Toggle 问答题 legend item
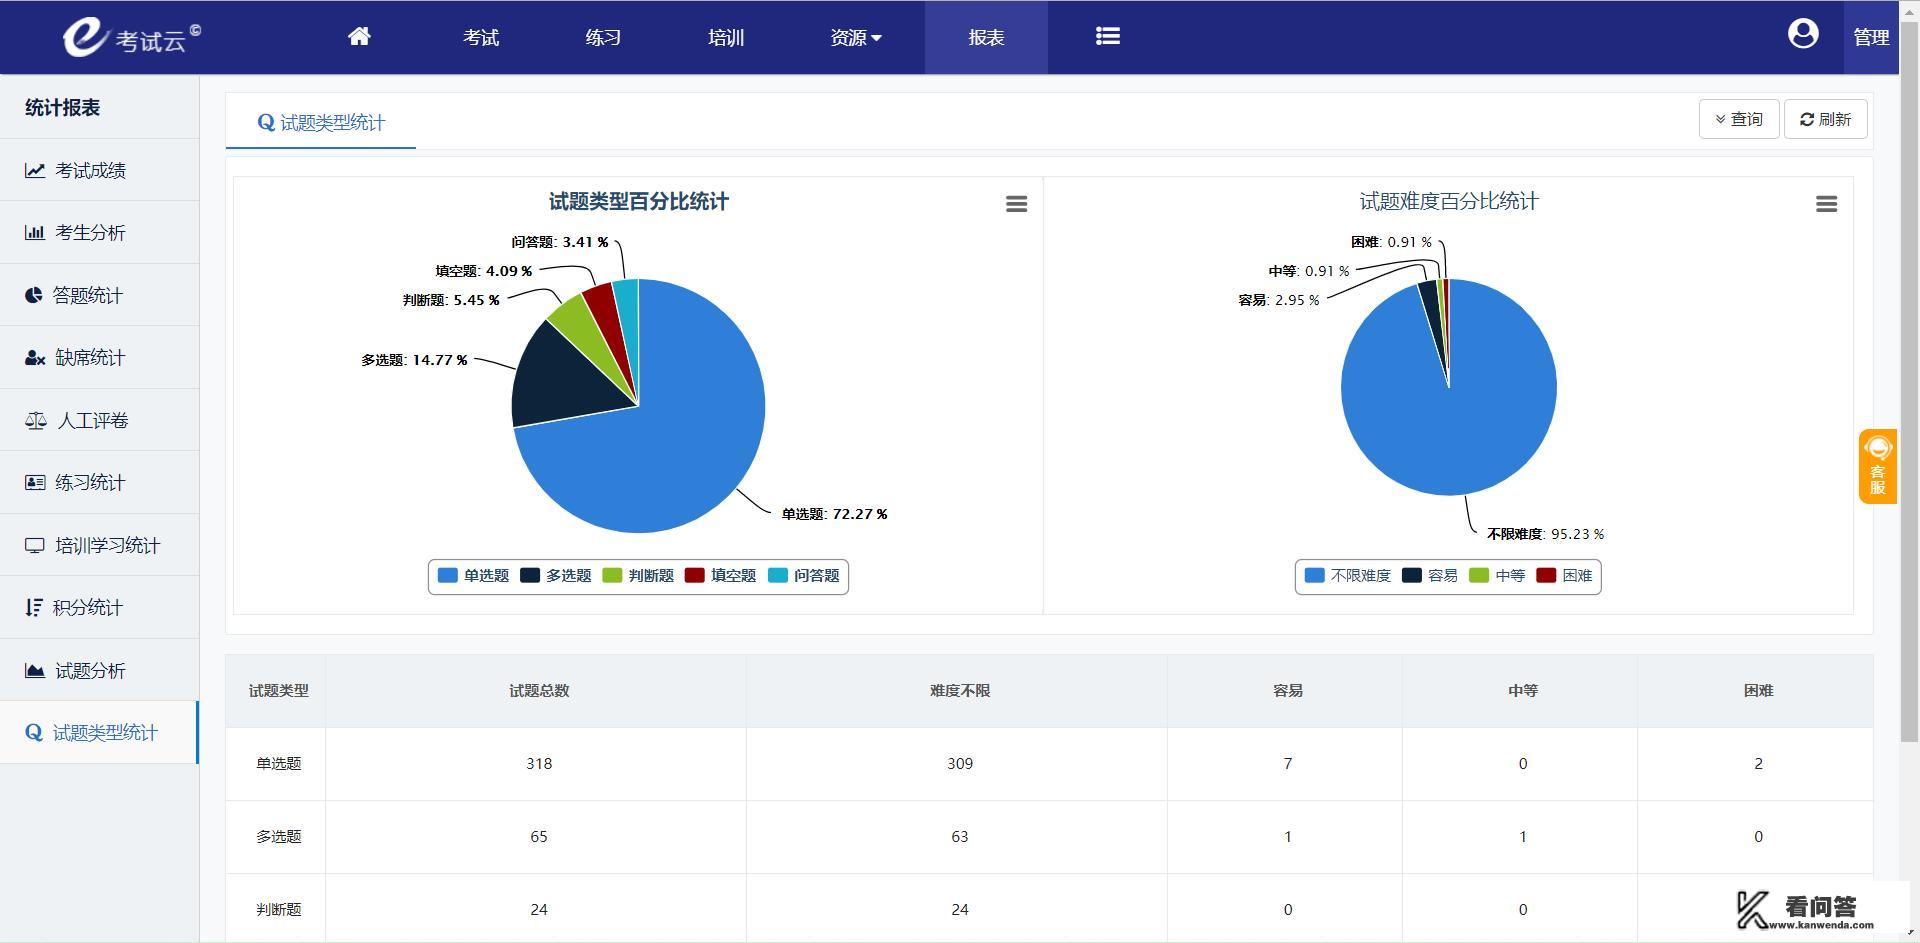 pos(803,576)
